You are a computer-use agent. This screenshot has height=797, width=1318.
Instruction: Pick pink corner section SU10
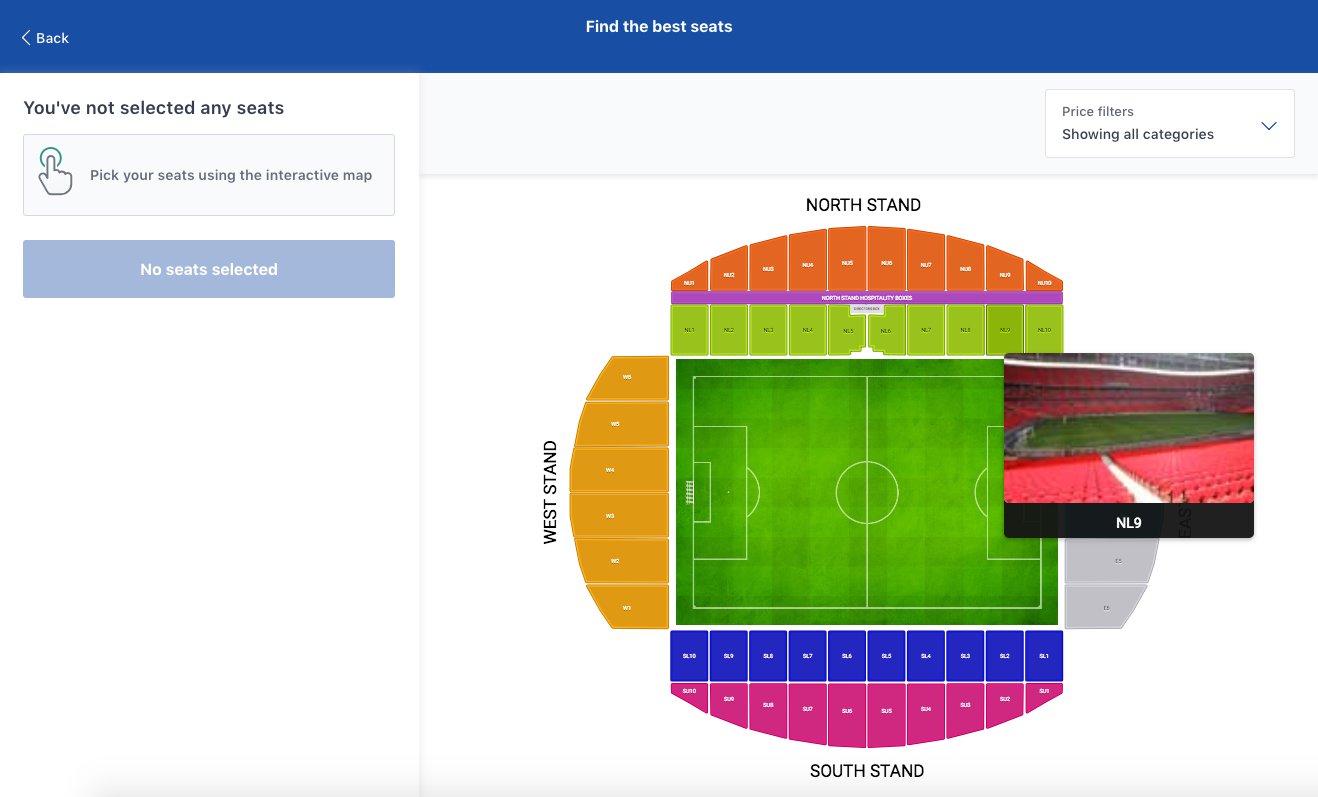pyautogui.click(x=689, y=694)
